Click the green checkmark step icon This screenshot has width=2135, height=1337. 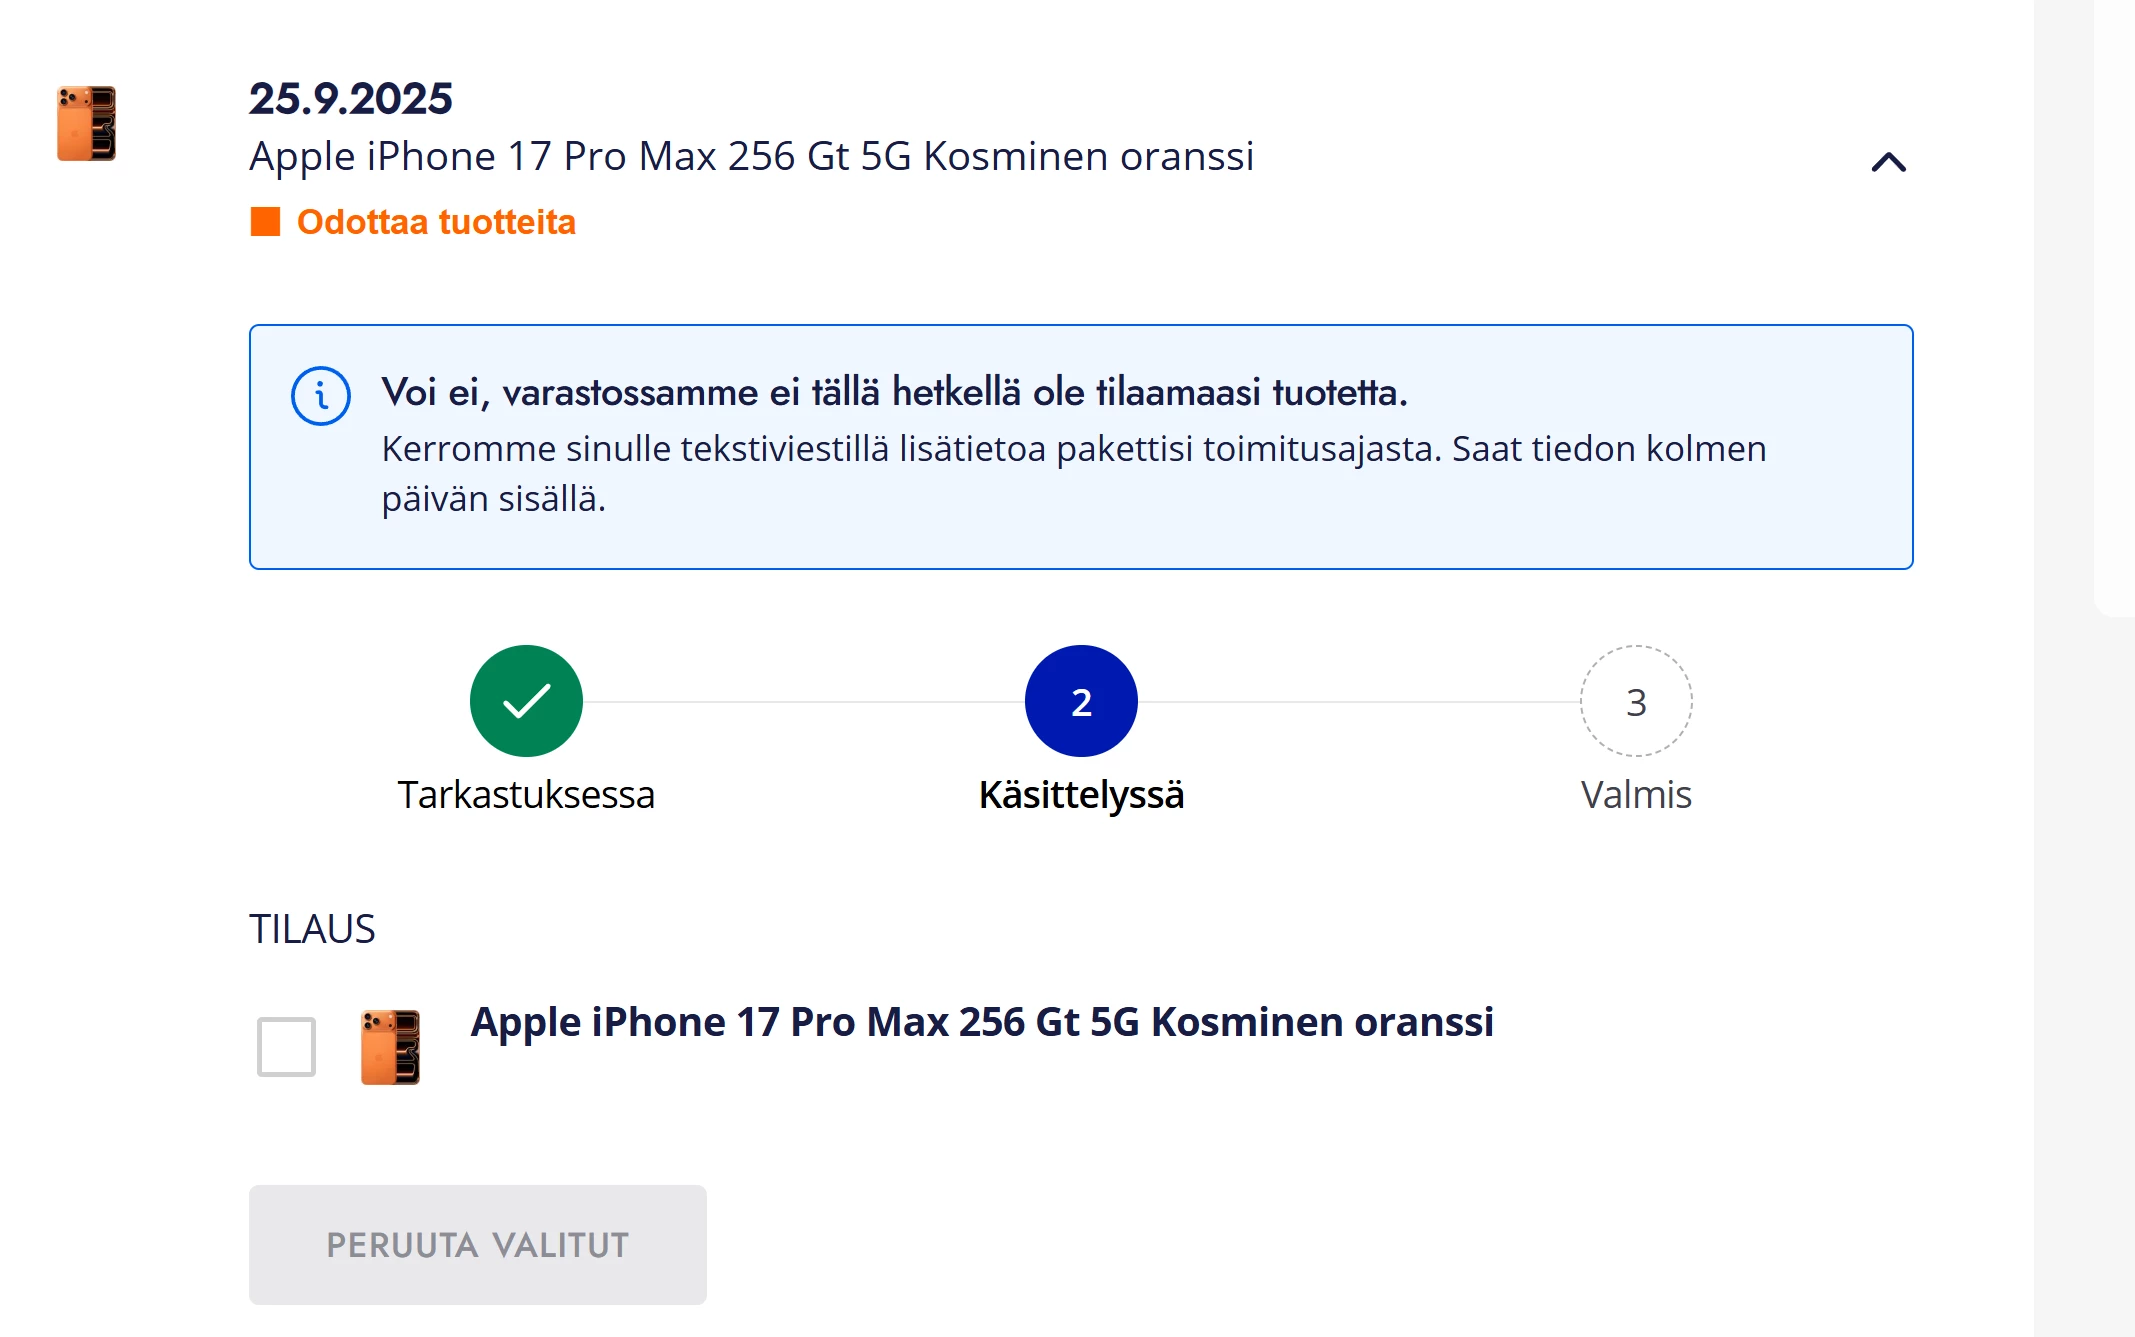point(526,701)
